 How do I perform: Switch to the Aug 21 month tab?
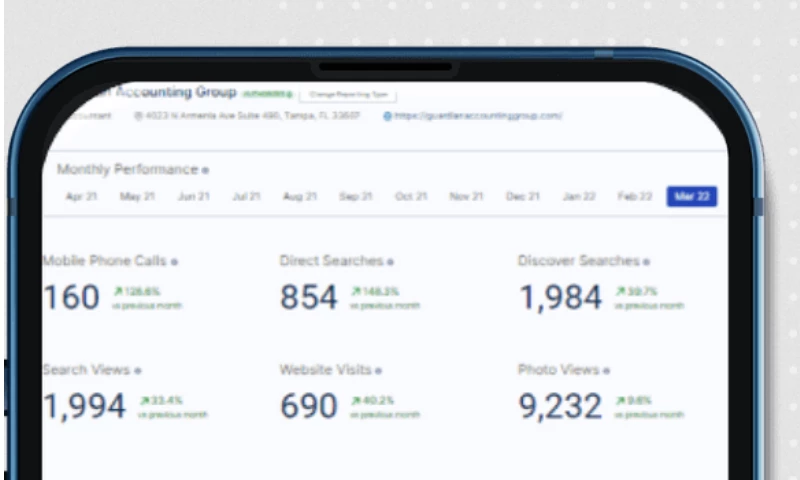point(299,197)
